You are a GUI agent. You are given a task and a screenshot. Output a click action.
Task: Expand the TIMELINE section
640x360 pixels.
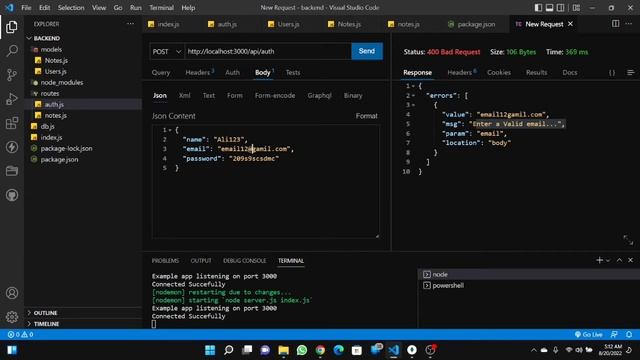click(83, 324)
